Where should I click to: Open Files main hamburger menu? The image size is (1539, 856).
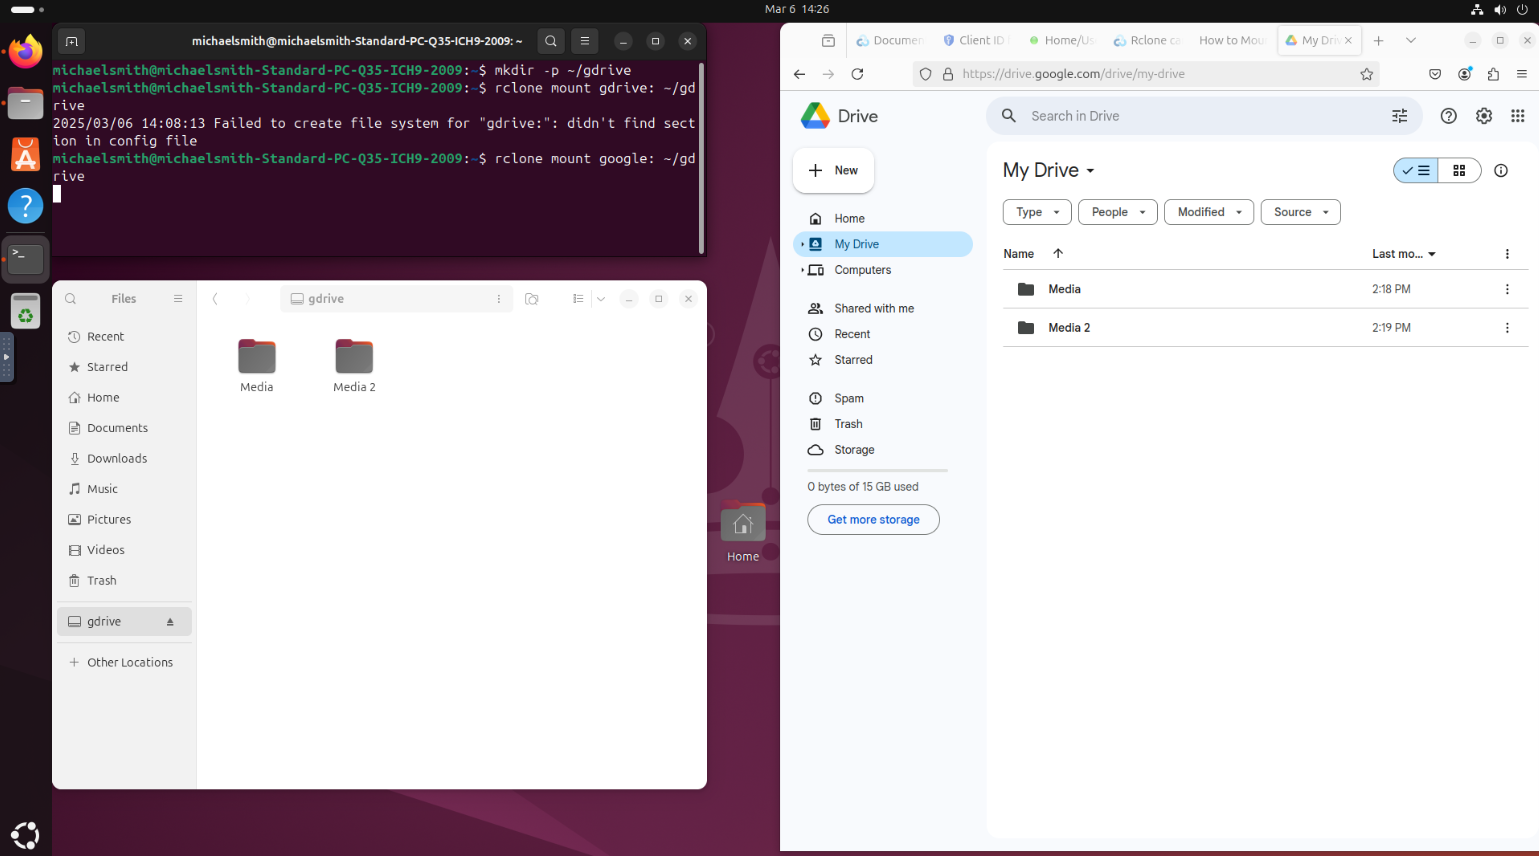coord(178,299)
